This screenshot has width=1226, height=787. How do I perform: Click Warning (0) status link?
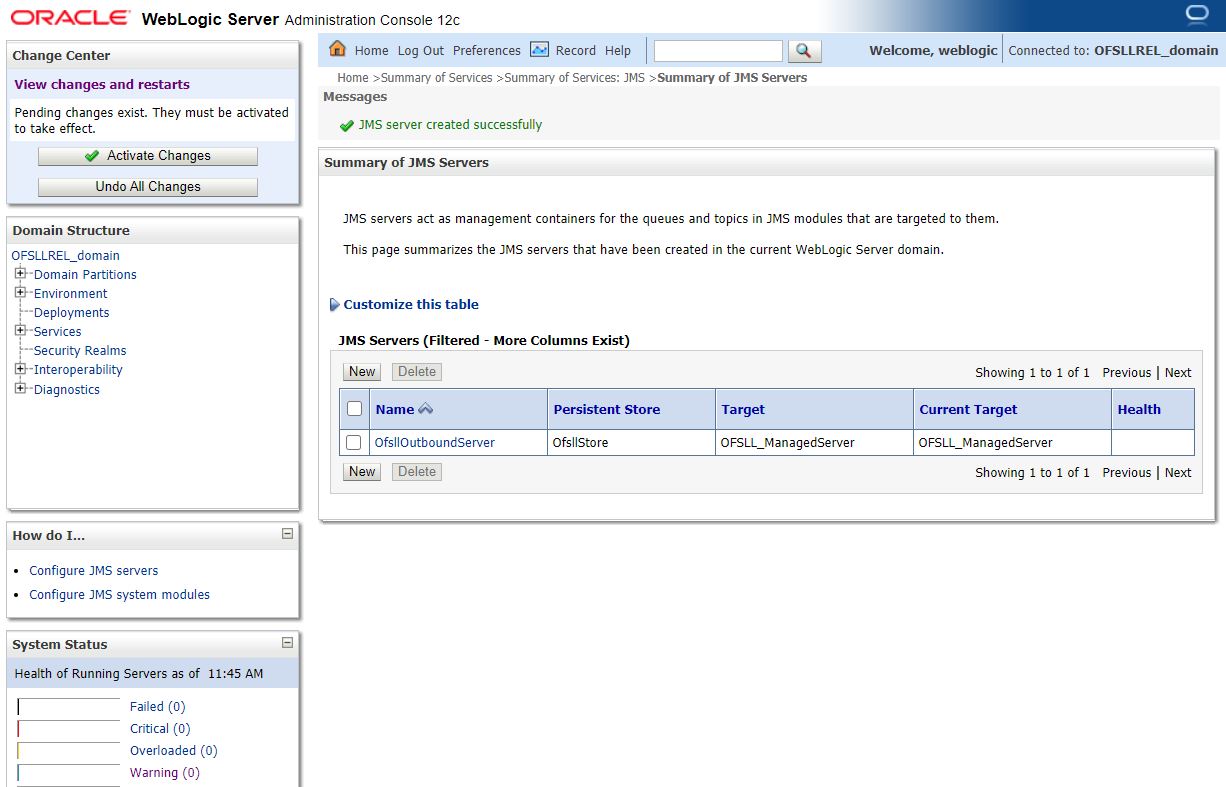pyautogui.click(x=165, y=773)
